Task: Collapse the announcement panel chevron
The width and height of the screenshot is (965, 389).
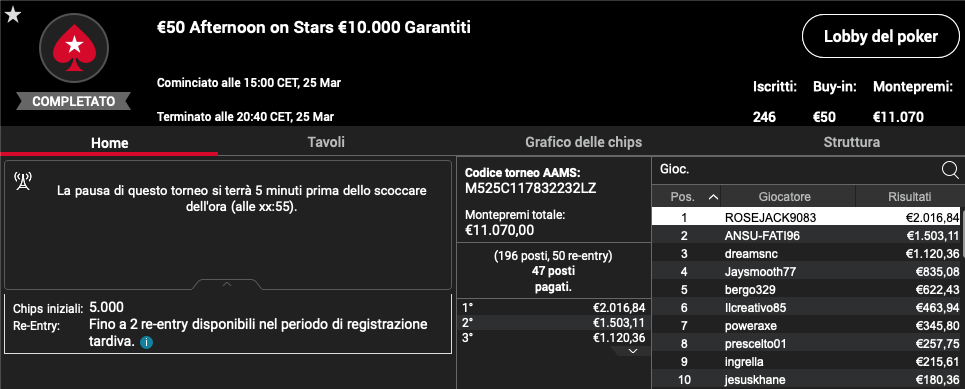Action: (226, 284)
